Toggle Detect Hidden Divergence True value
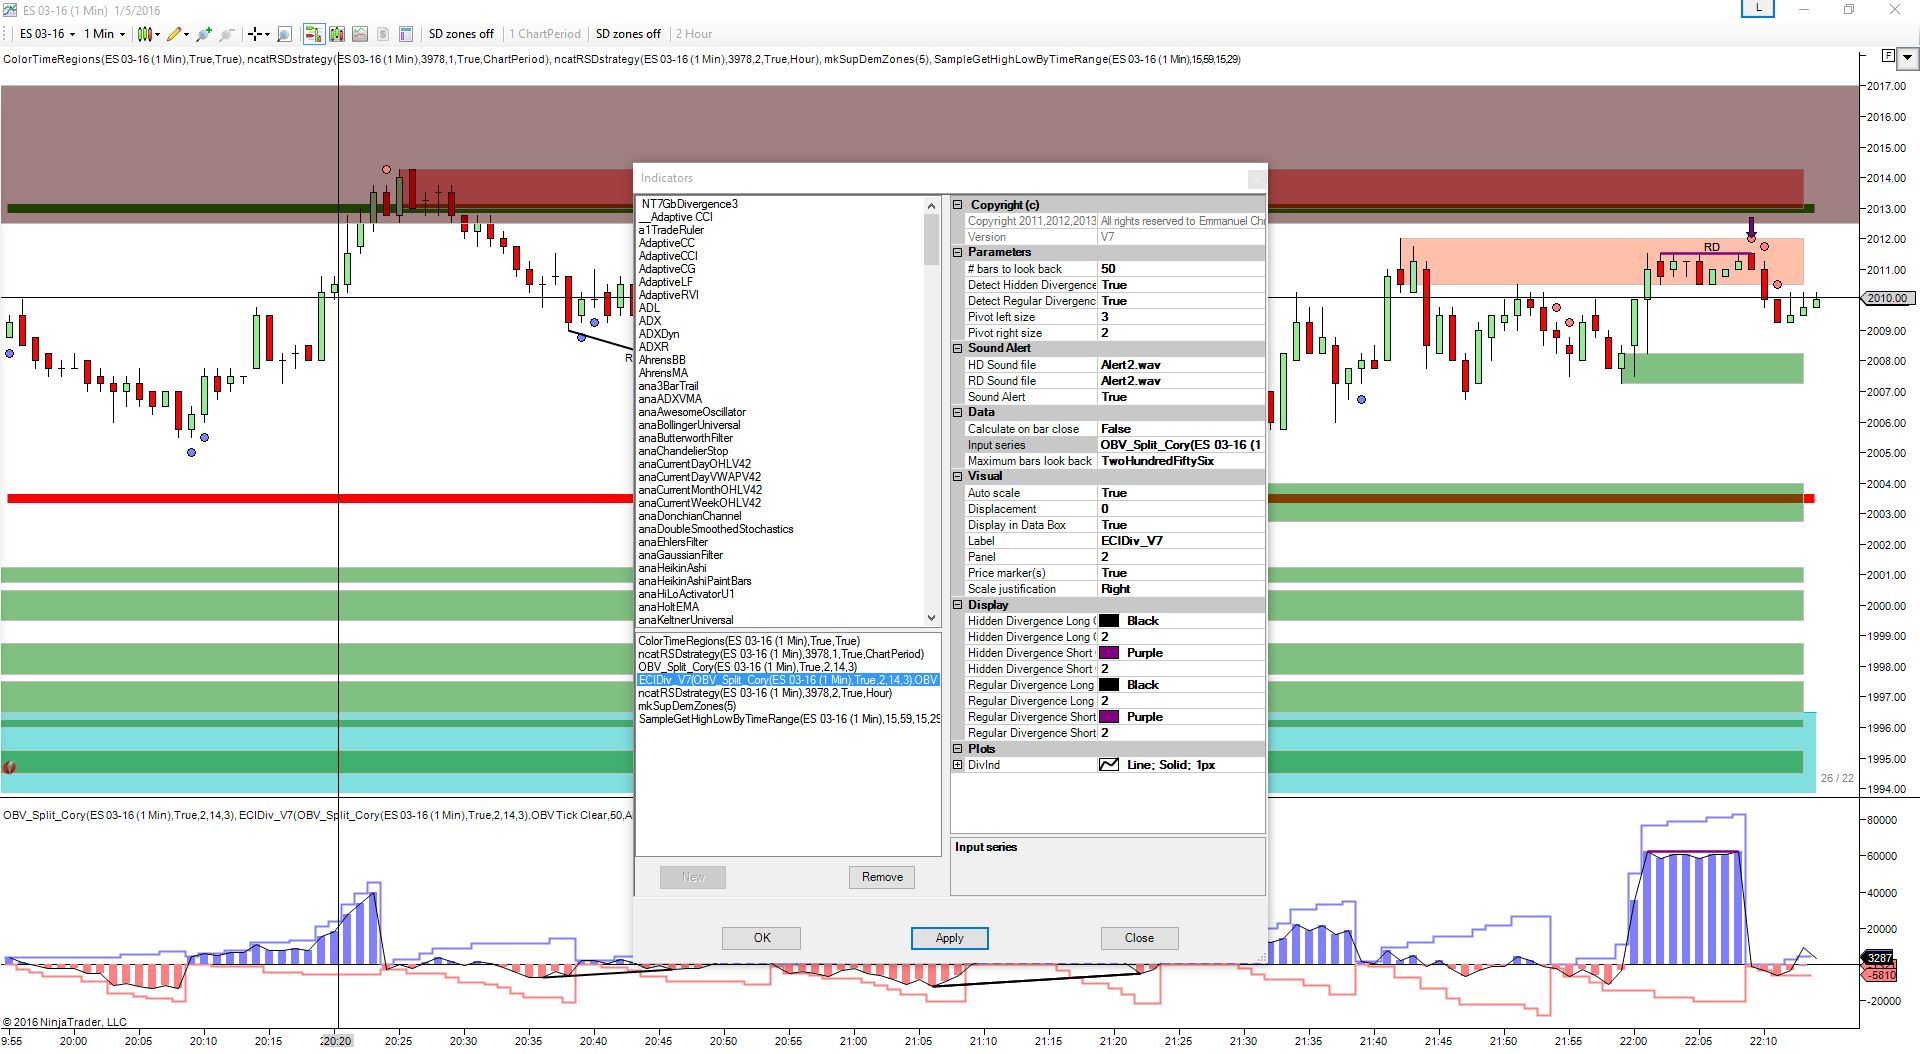 click(1181, 285)
